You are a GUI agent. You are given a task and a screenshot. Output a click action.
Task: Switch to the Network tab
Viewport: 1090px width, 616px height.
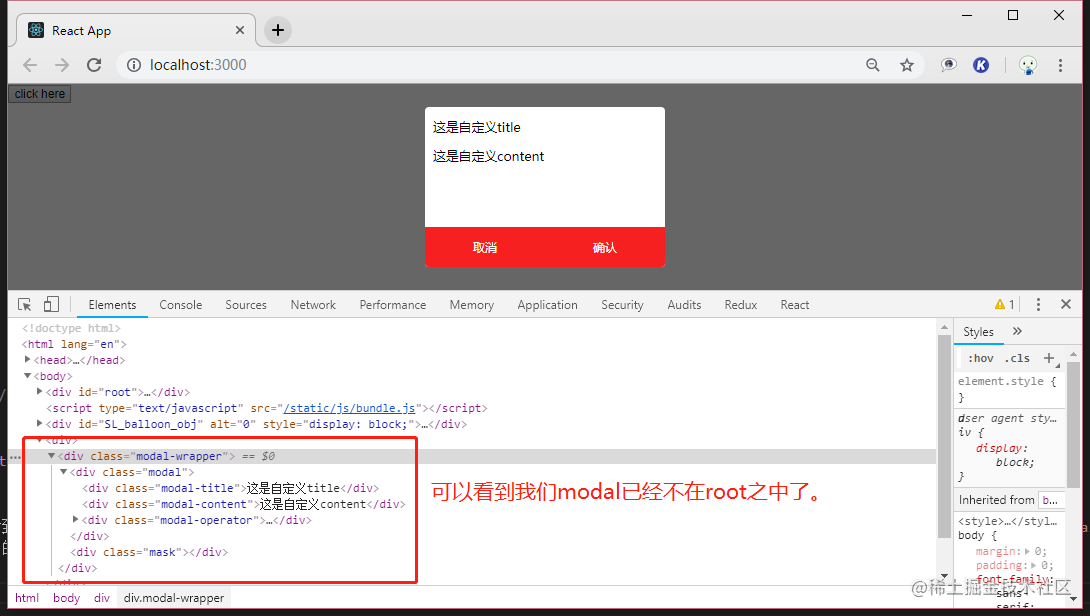click(x=313, y=305)
